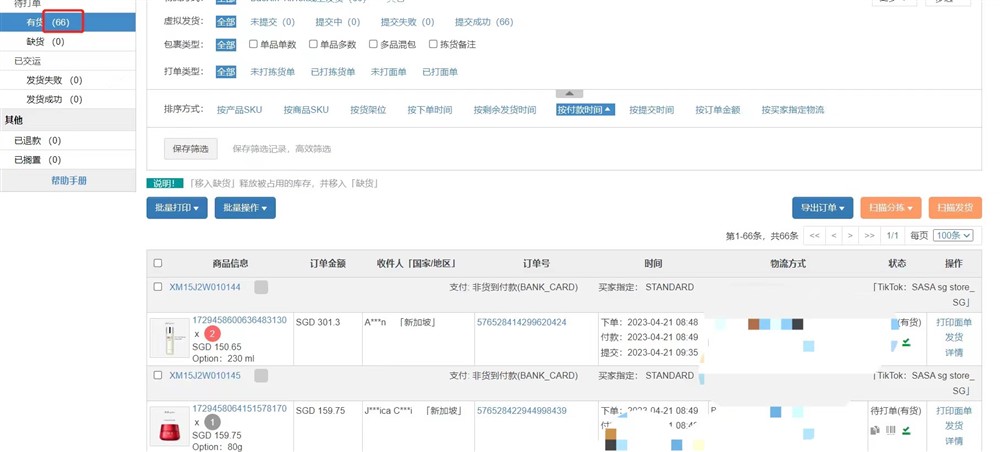Click the white serum bottle product thumbnail
Image resolution: width=1000 pixels, height=452 pixels.
(168, 339)
